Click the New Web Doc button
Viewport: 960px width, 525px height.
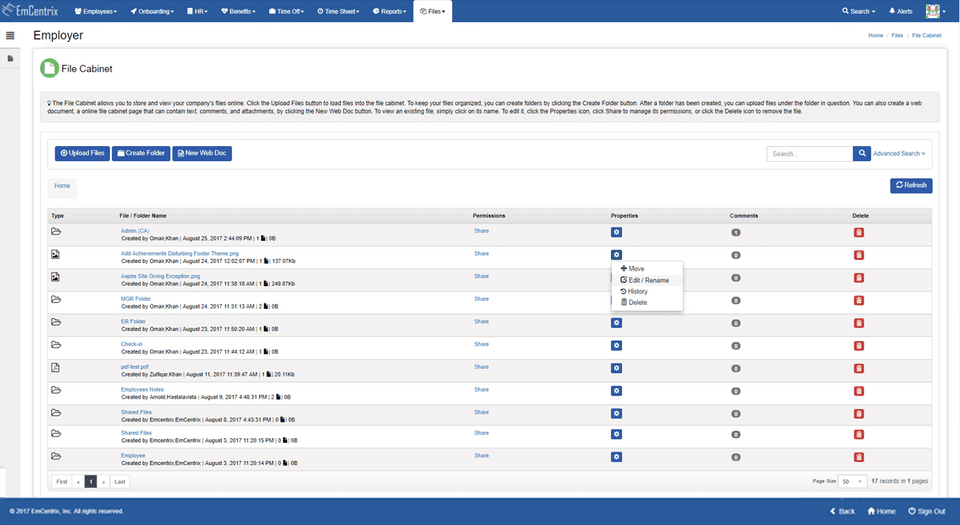202,153
